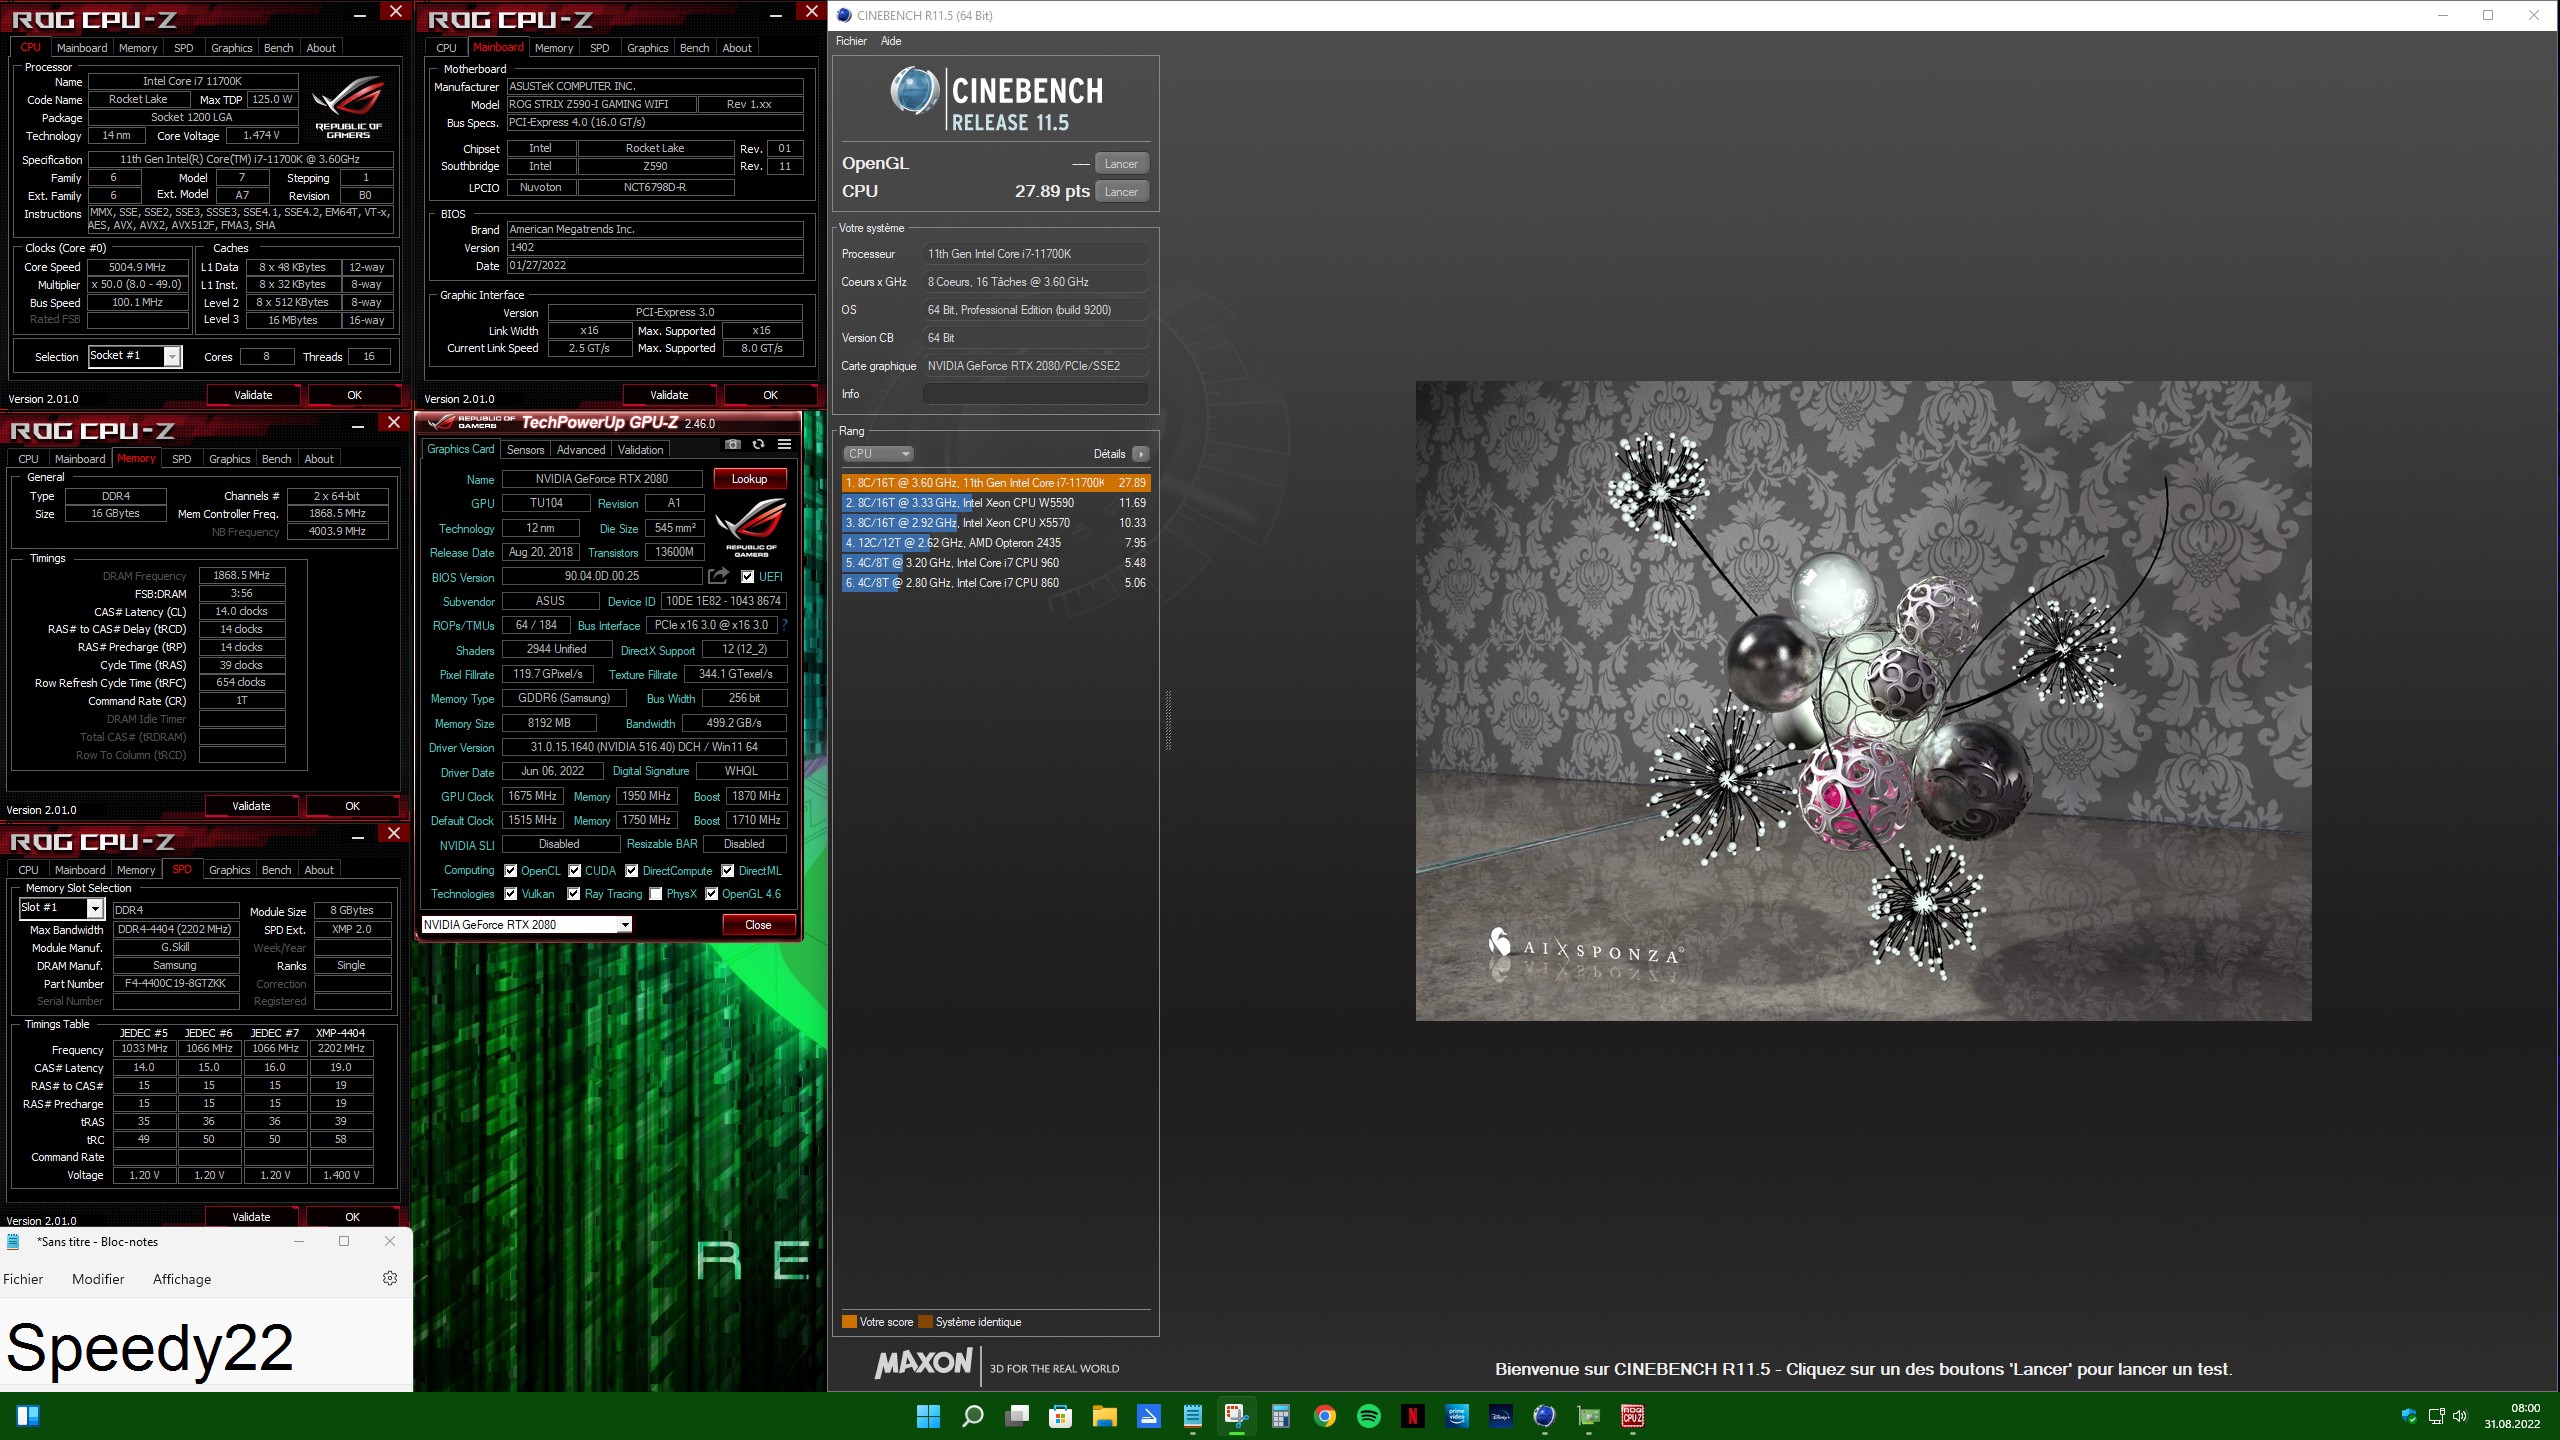This screenshot has height=1440, width=2560.
Task: Toggle the PhysX checkbox
Action: pyautogui.click(x=655, y=894)
